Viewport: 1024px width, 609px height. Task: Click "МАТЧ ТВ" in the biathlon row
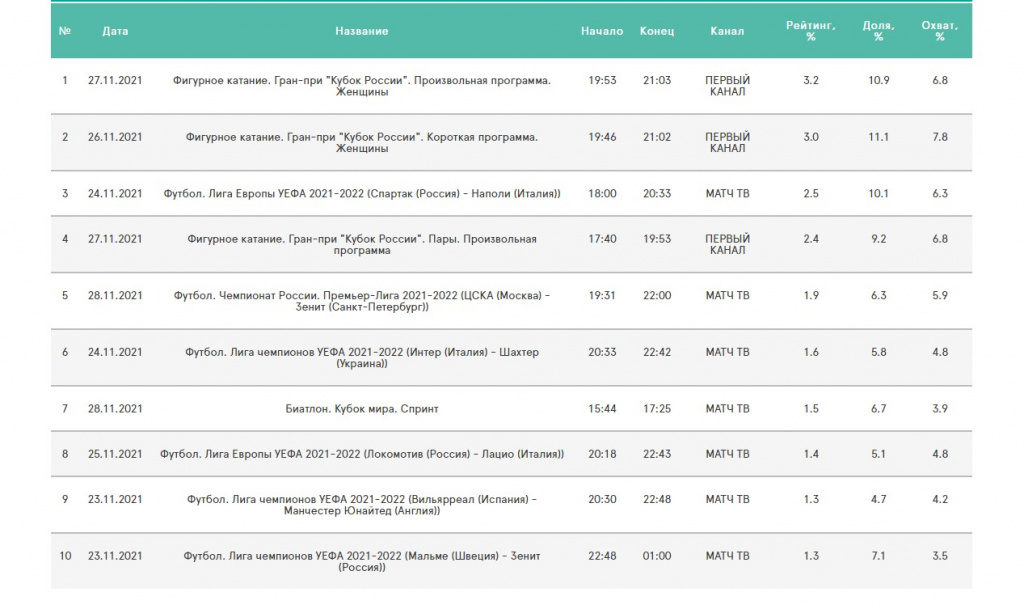(x=727, y=409)
